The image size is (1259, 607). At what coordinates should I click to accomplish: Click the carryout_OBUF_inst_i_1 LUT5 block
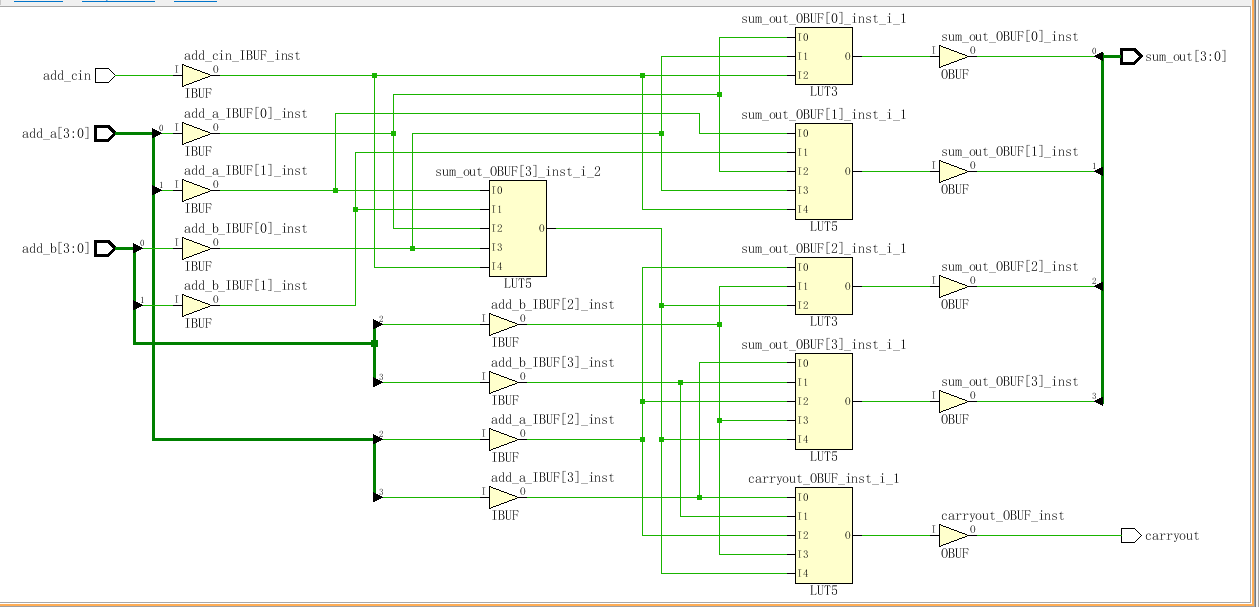(x=823, y=535)
